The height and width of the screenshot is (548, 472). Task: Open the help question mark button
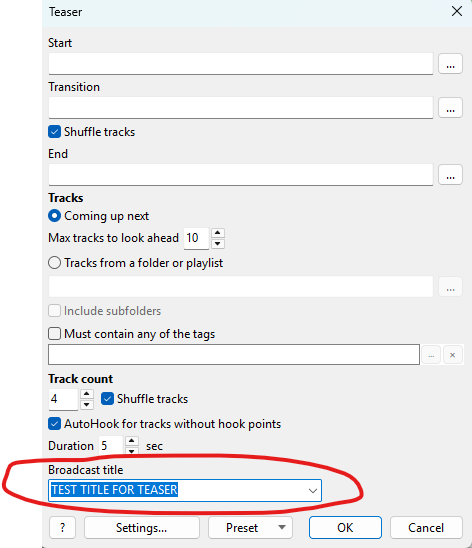pos(63,527)
